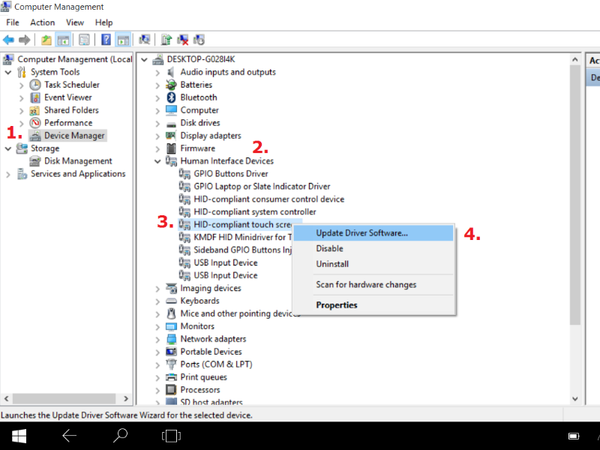Open Properties from the context menu
Image resolution: width=600 pixels, height=450 pixels.
(x=336, y=305)
